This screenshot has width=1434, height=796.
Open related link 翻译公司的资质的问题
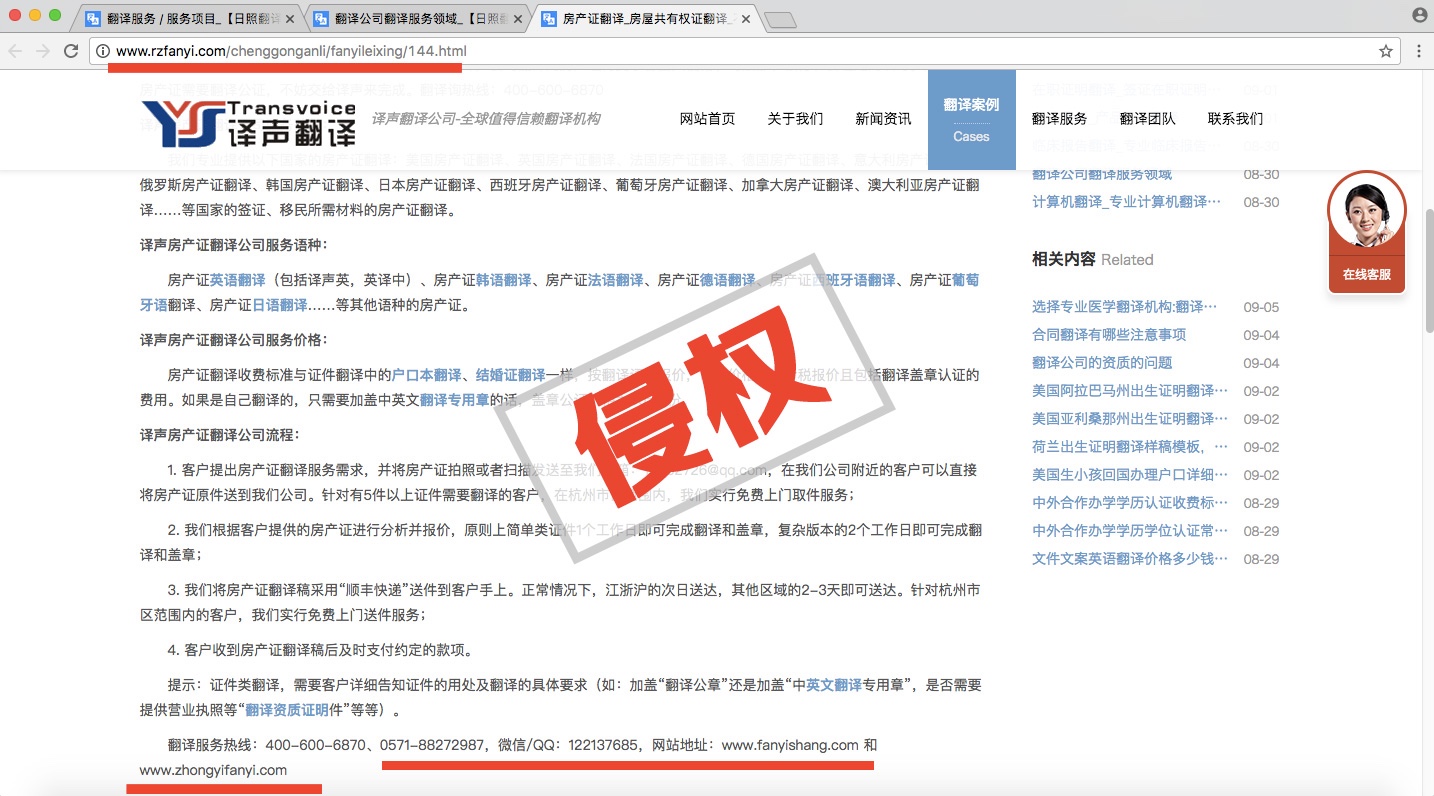click(1102, 363)
